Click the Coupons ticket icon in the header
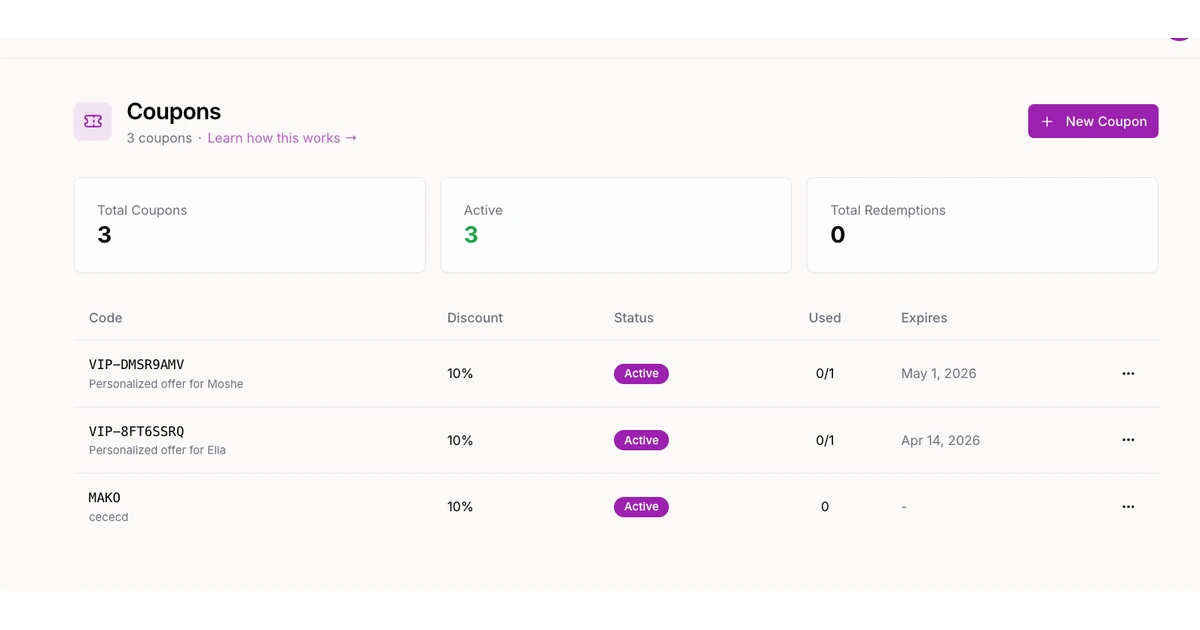 (93, 121)
